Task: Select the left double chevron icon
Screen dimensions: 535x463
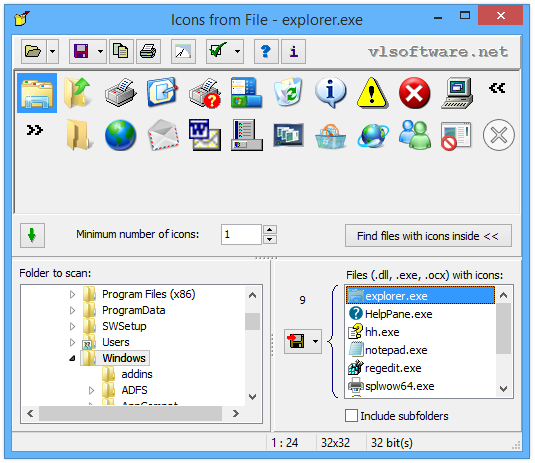Action: coord(497,88)
